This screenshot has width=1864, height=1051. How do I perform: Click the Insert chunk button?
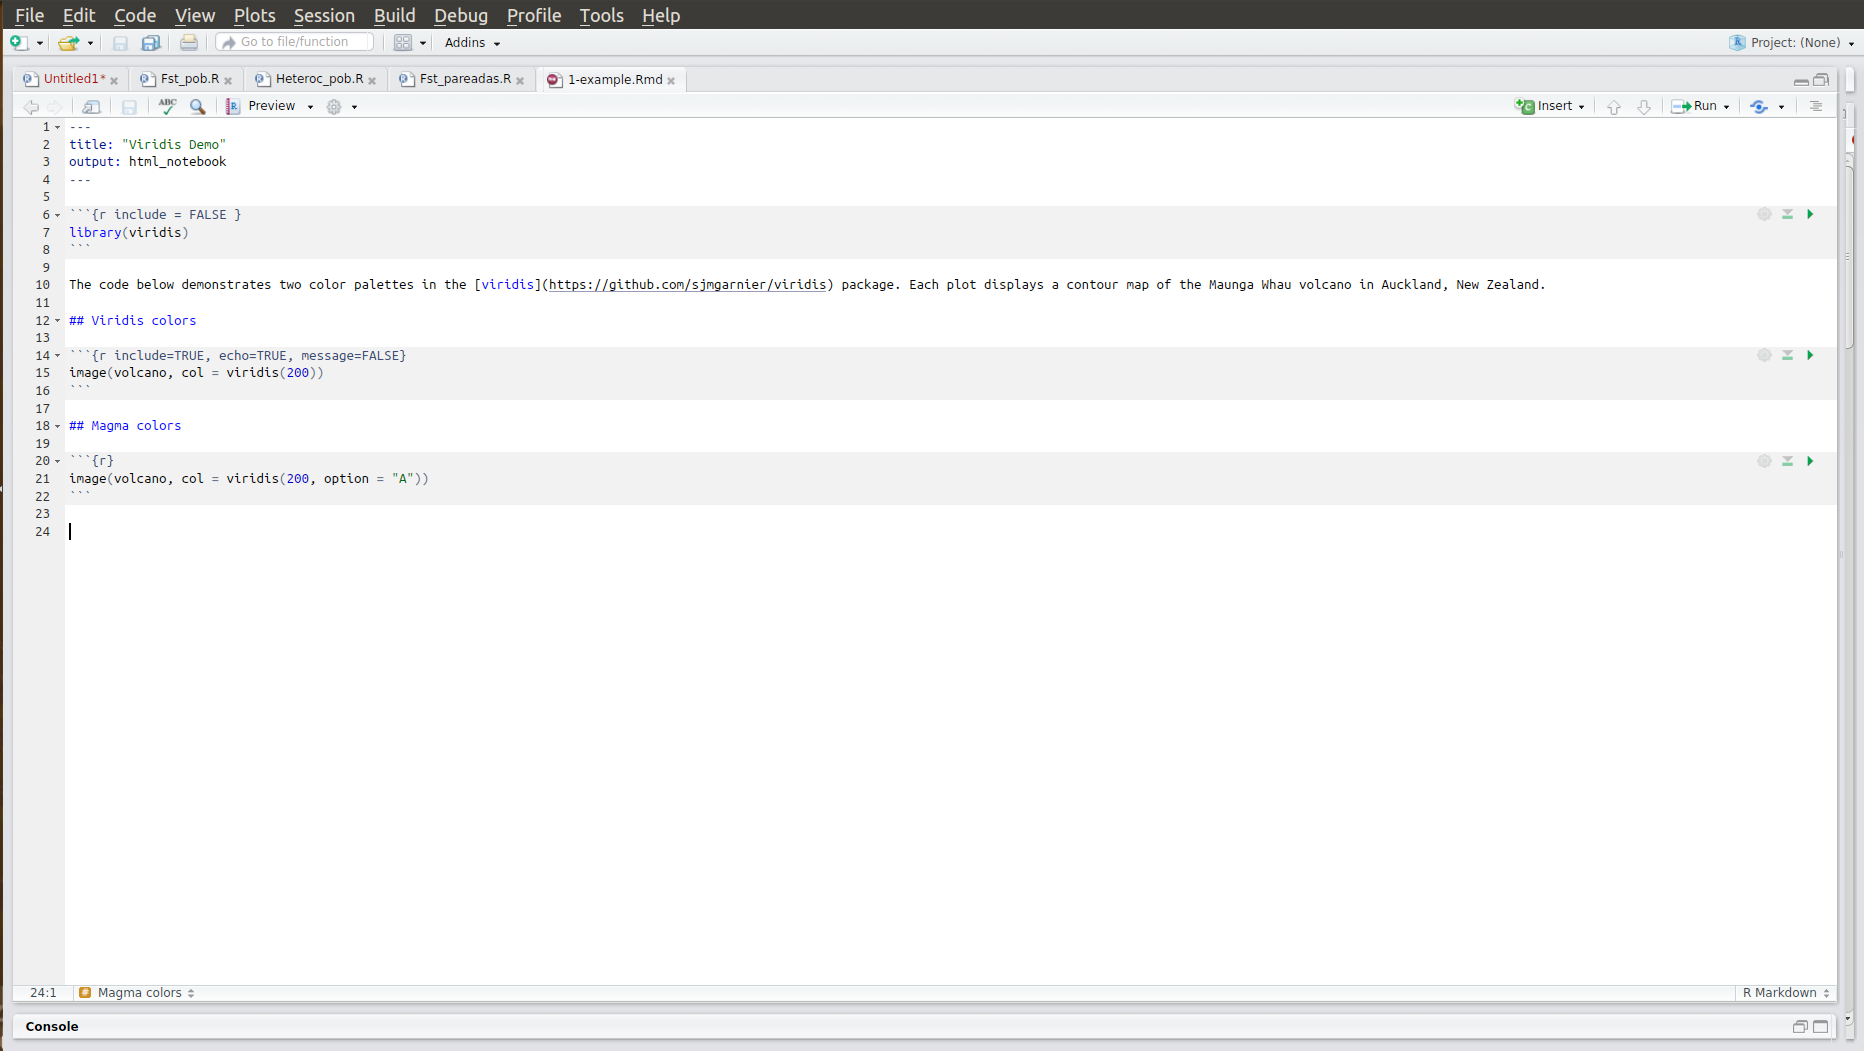(1543, 106)
